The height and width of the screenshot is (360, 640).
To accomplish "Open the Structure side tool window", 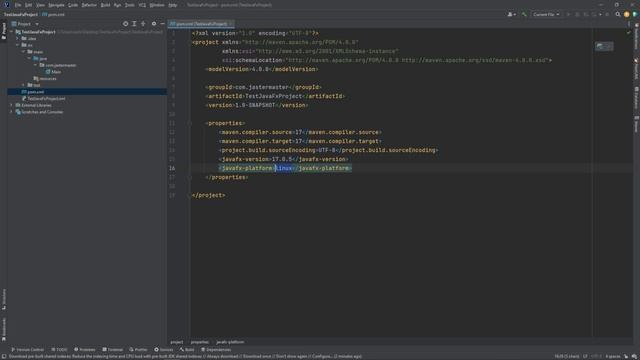I will pyautogui.click(x=4, y=299).
